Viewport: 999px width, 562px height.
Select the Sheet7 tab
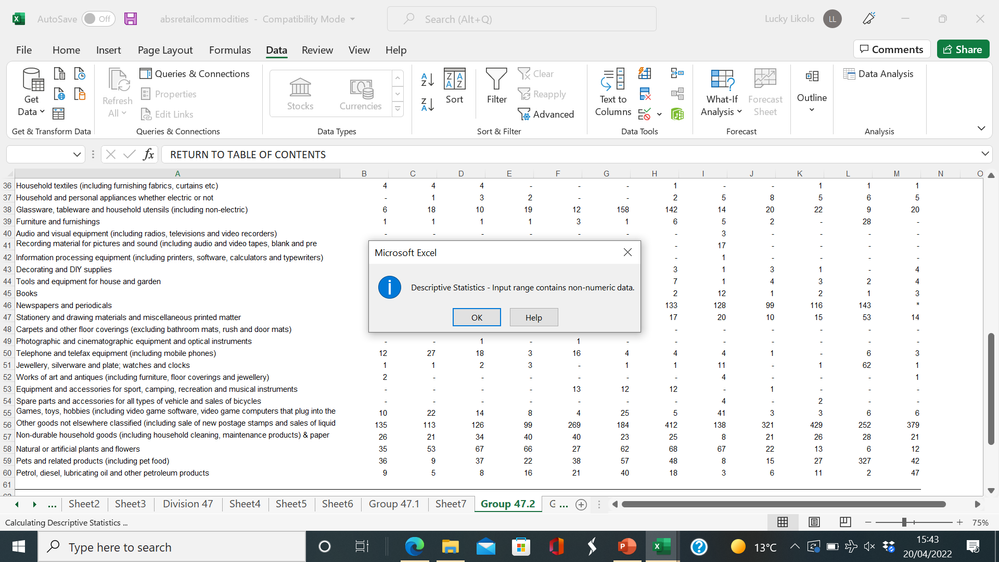click(x=450, y=503)
